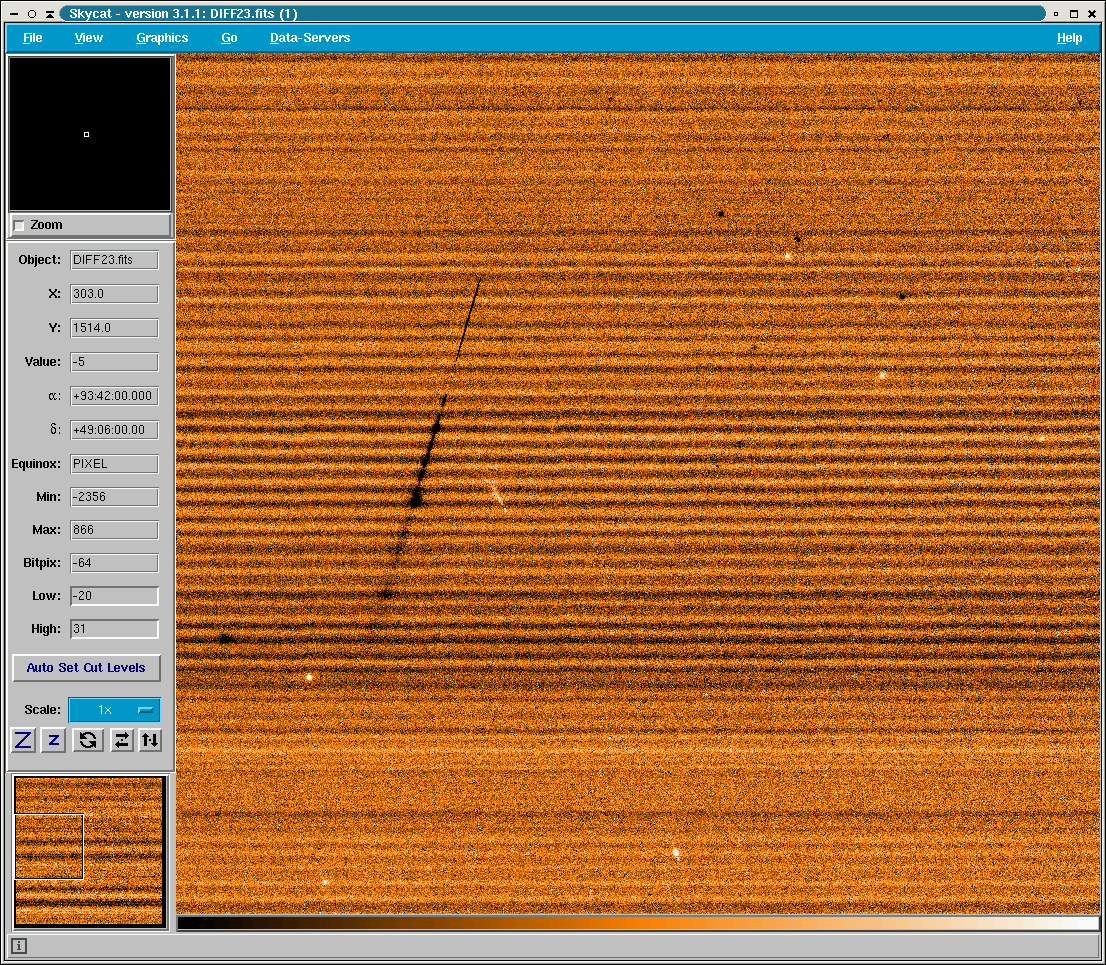1106x965 pixels.
Task: Click the alpha coordinate field
Action: tap(114, 396)
